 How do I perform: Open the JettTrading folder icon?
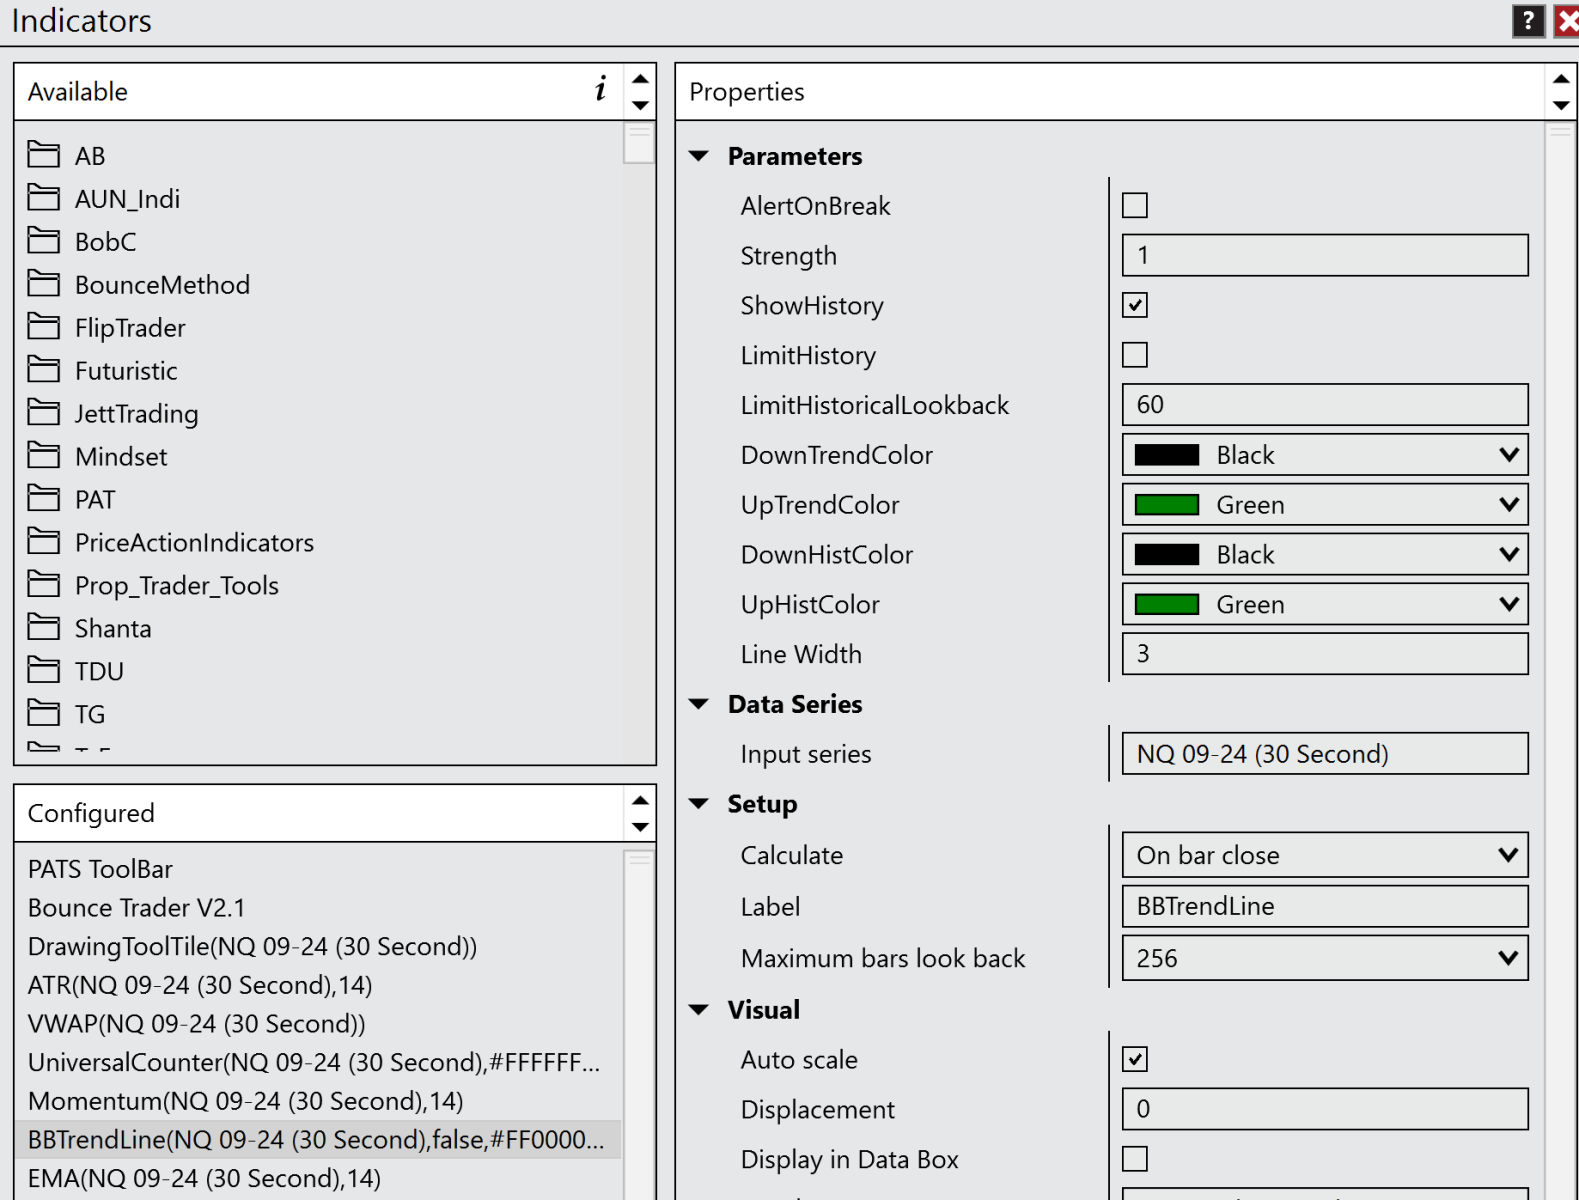tap(43, 412)
